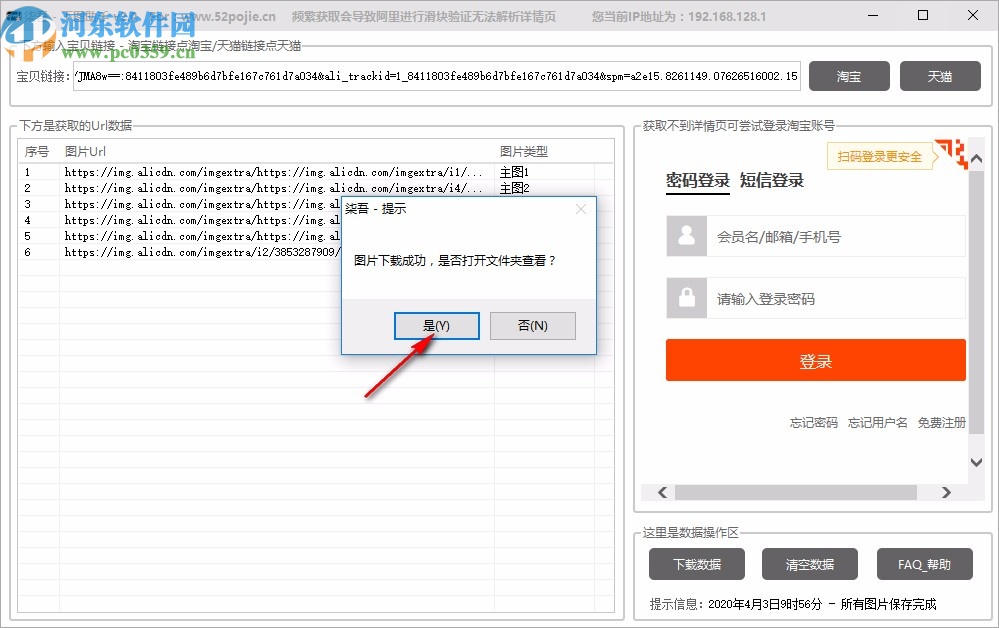999x628 pixels.
Task: Close the 提示 dialog with the X
Action: click(x=580, y=209)
